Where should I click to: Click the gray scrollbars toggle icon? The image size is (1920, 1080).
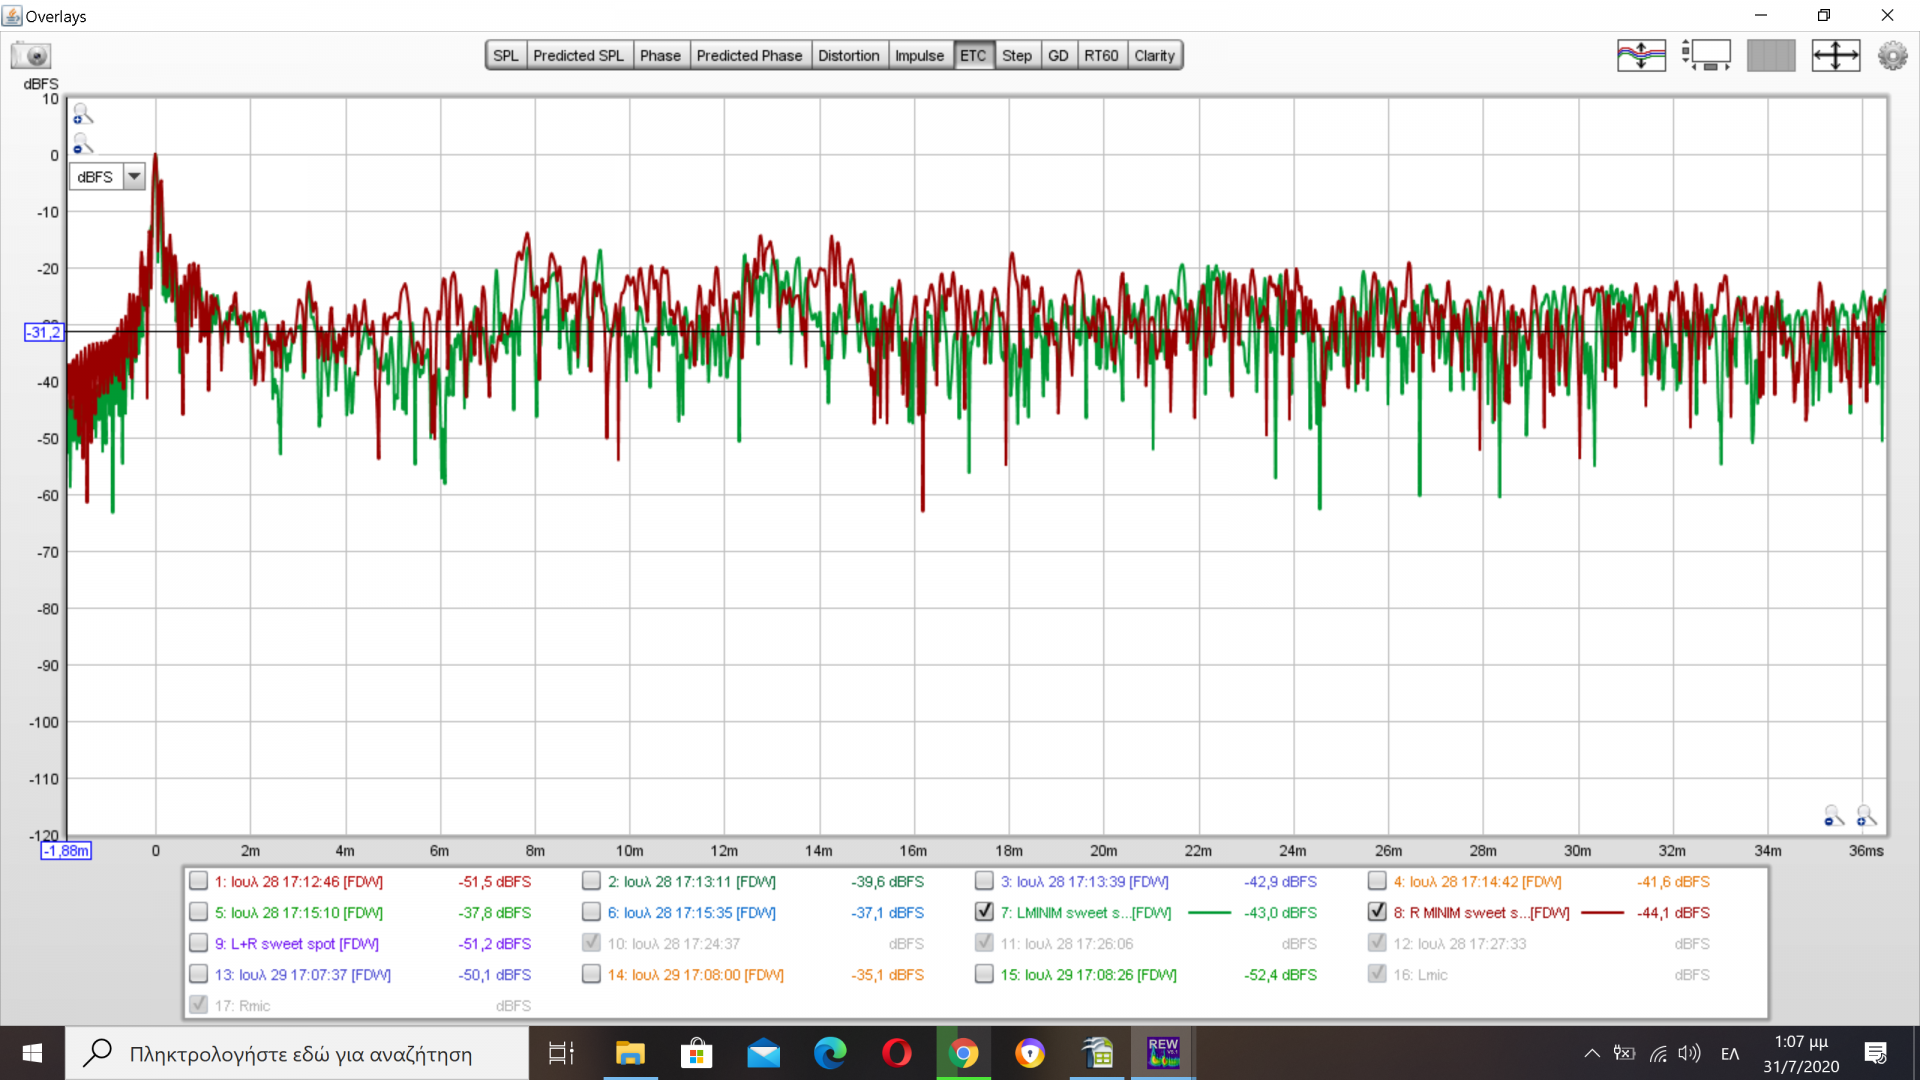(1771, 55)
